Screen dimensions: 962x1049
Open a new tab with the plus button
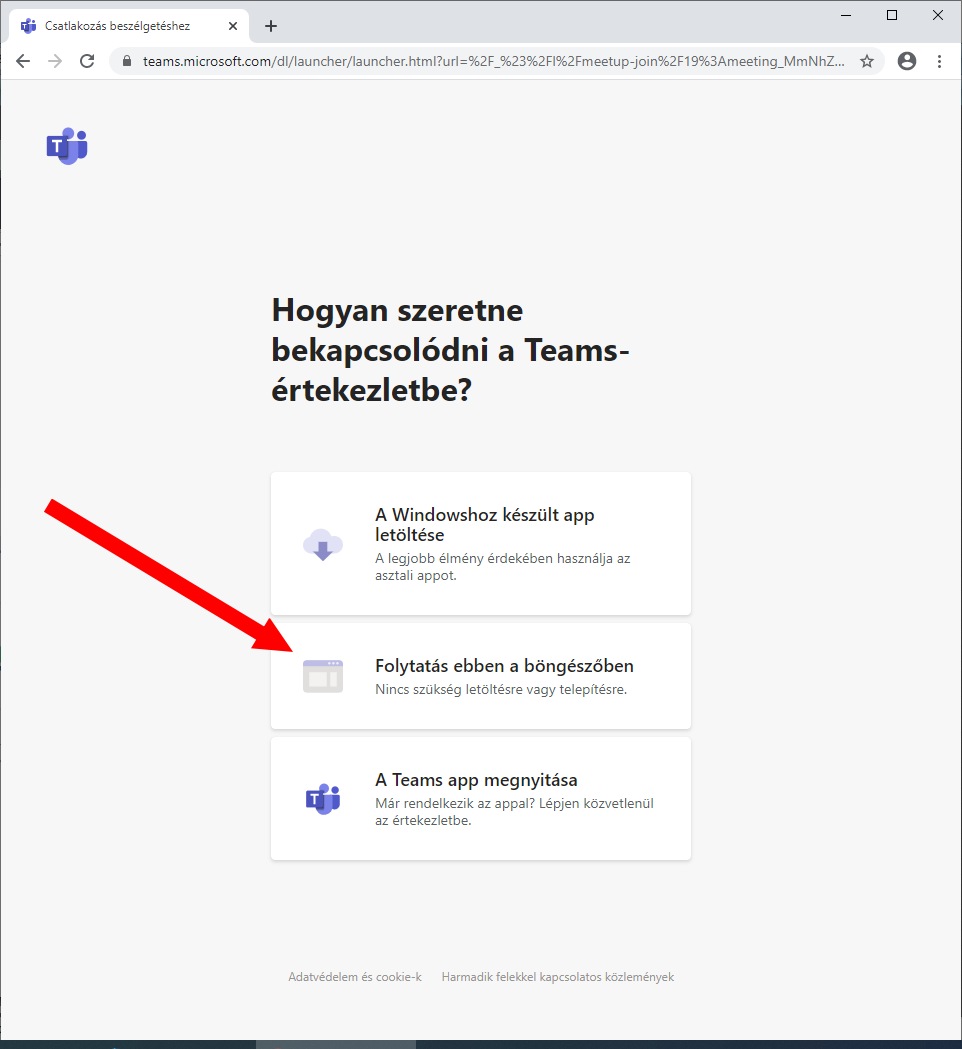tap(271, 26)
